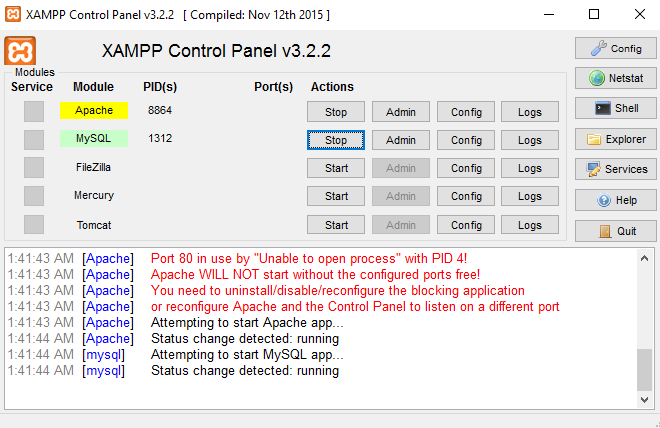Start the Mercury module

tap(336, 196)
